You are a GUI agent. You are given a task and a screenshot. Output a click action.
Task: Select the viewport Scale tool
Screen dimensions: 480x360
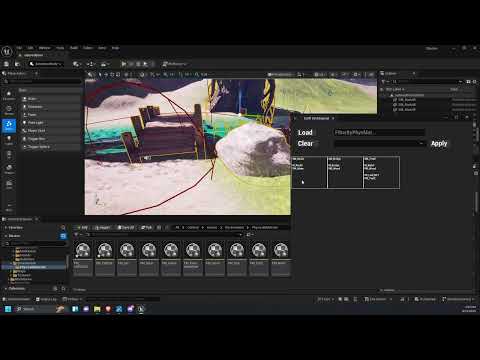tap(118, 75)
